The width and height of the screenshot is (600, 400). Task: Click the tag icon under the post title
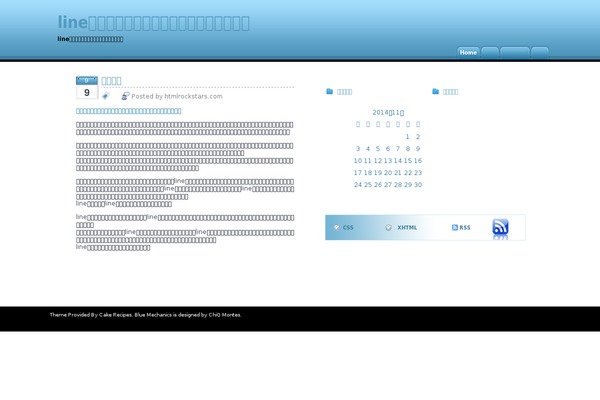pyautogui.click(x=106, y=96)
